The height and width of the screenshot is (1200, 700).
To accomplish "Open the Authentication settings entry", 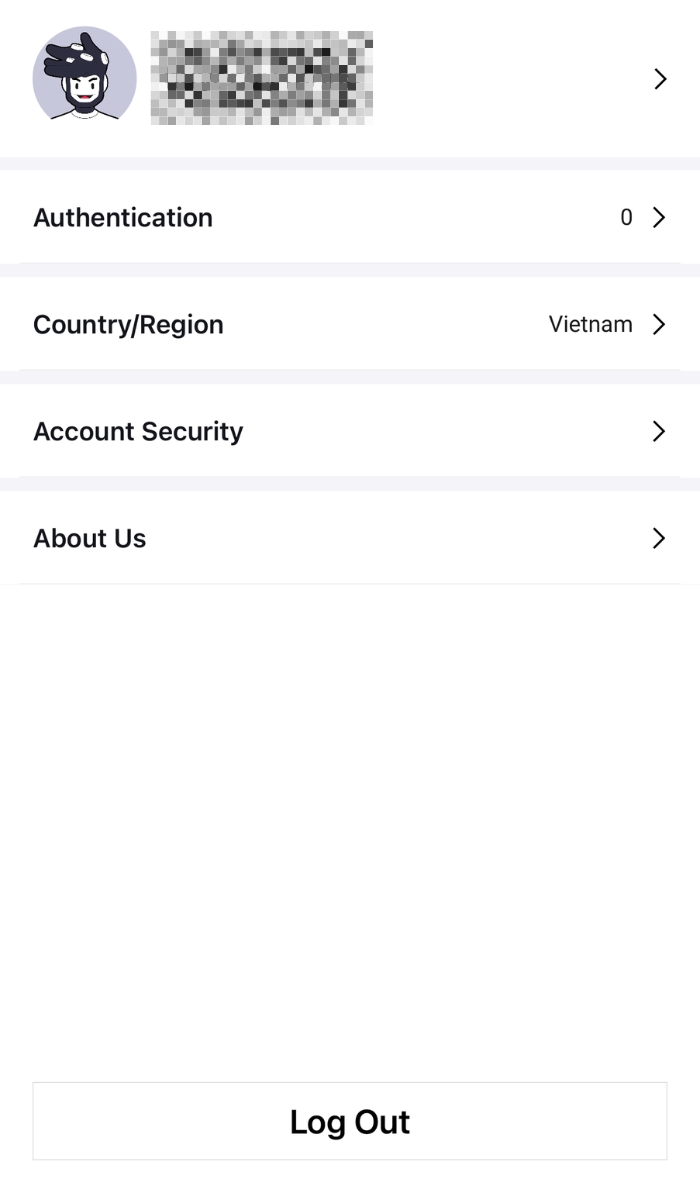I will pyautogui.click(x=123, y=217).
